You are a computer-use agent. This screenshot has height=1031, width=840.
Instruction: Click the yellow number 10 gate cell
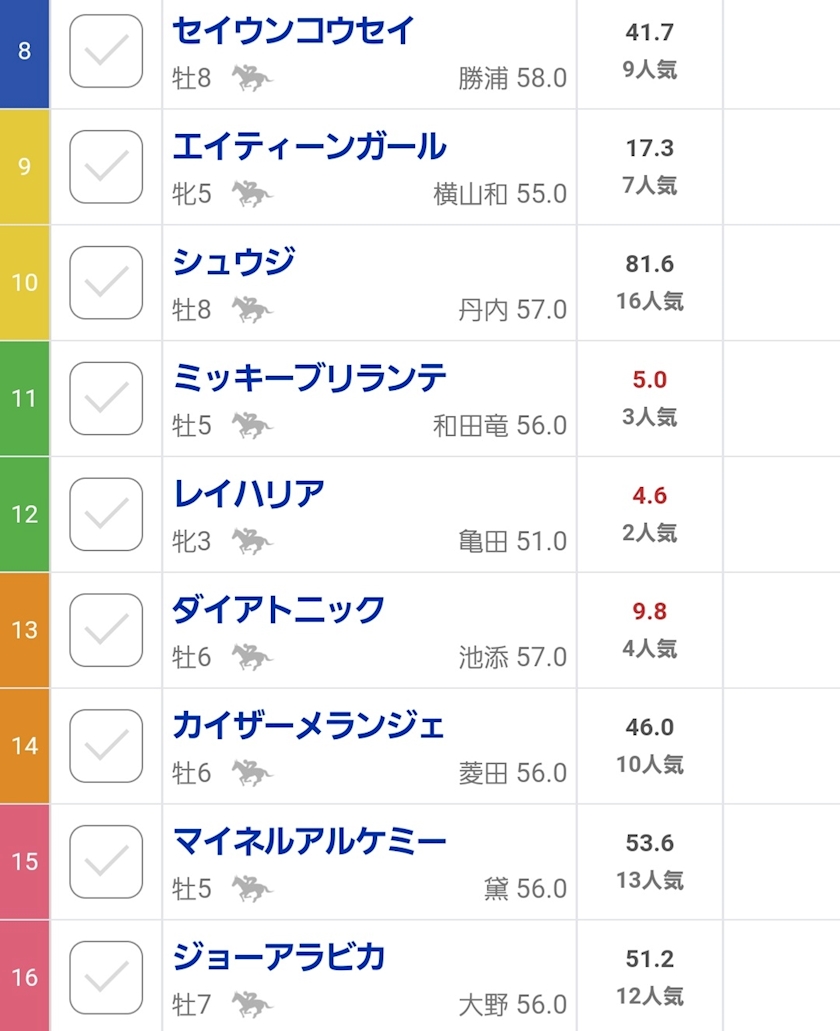pyautogui.click(x=24, y=283)
